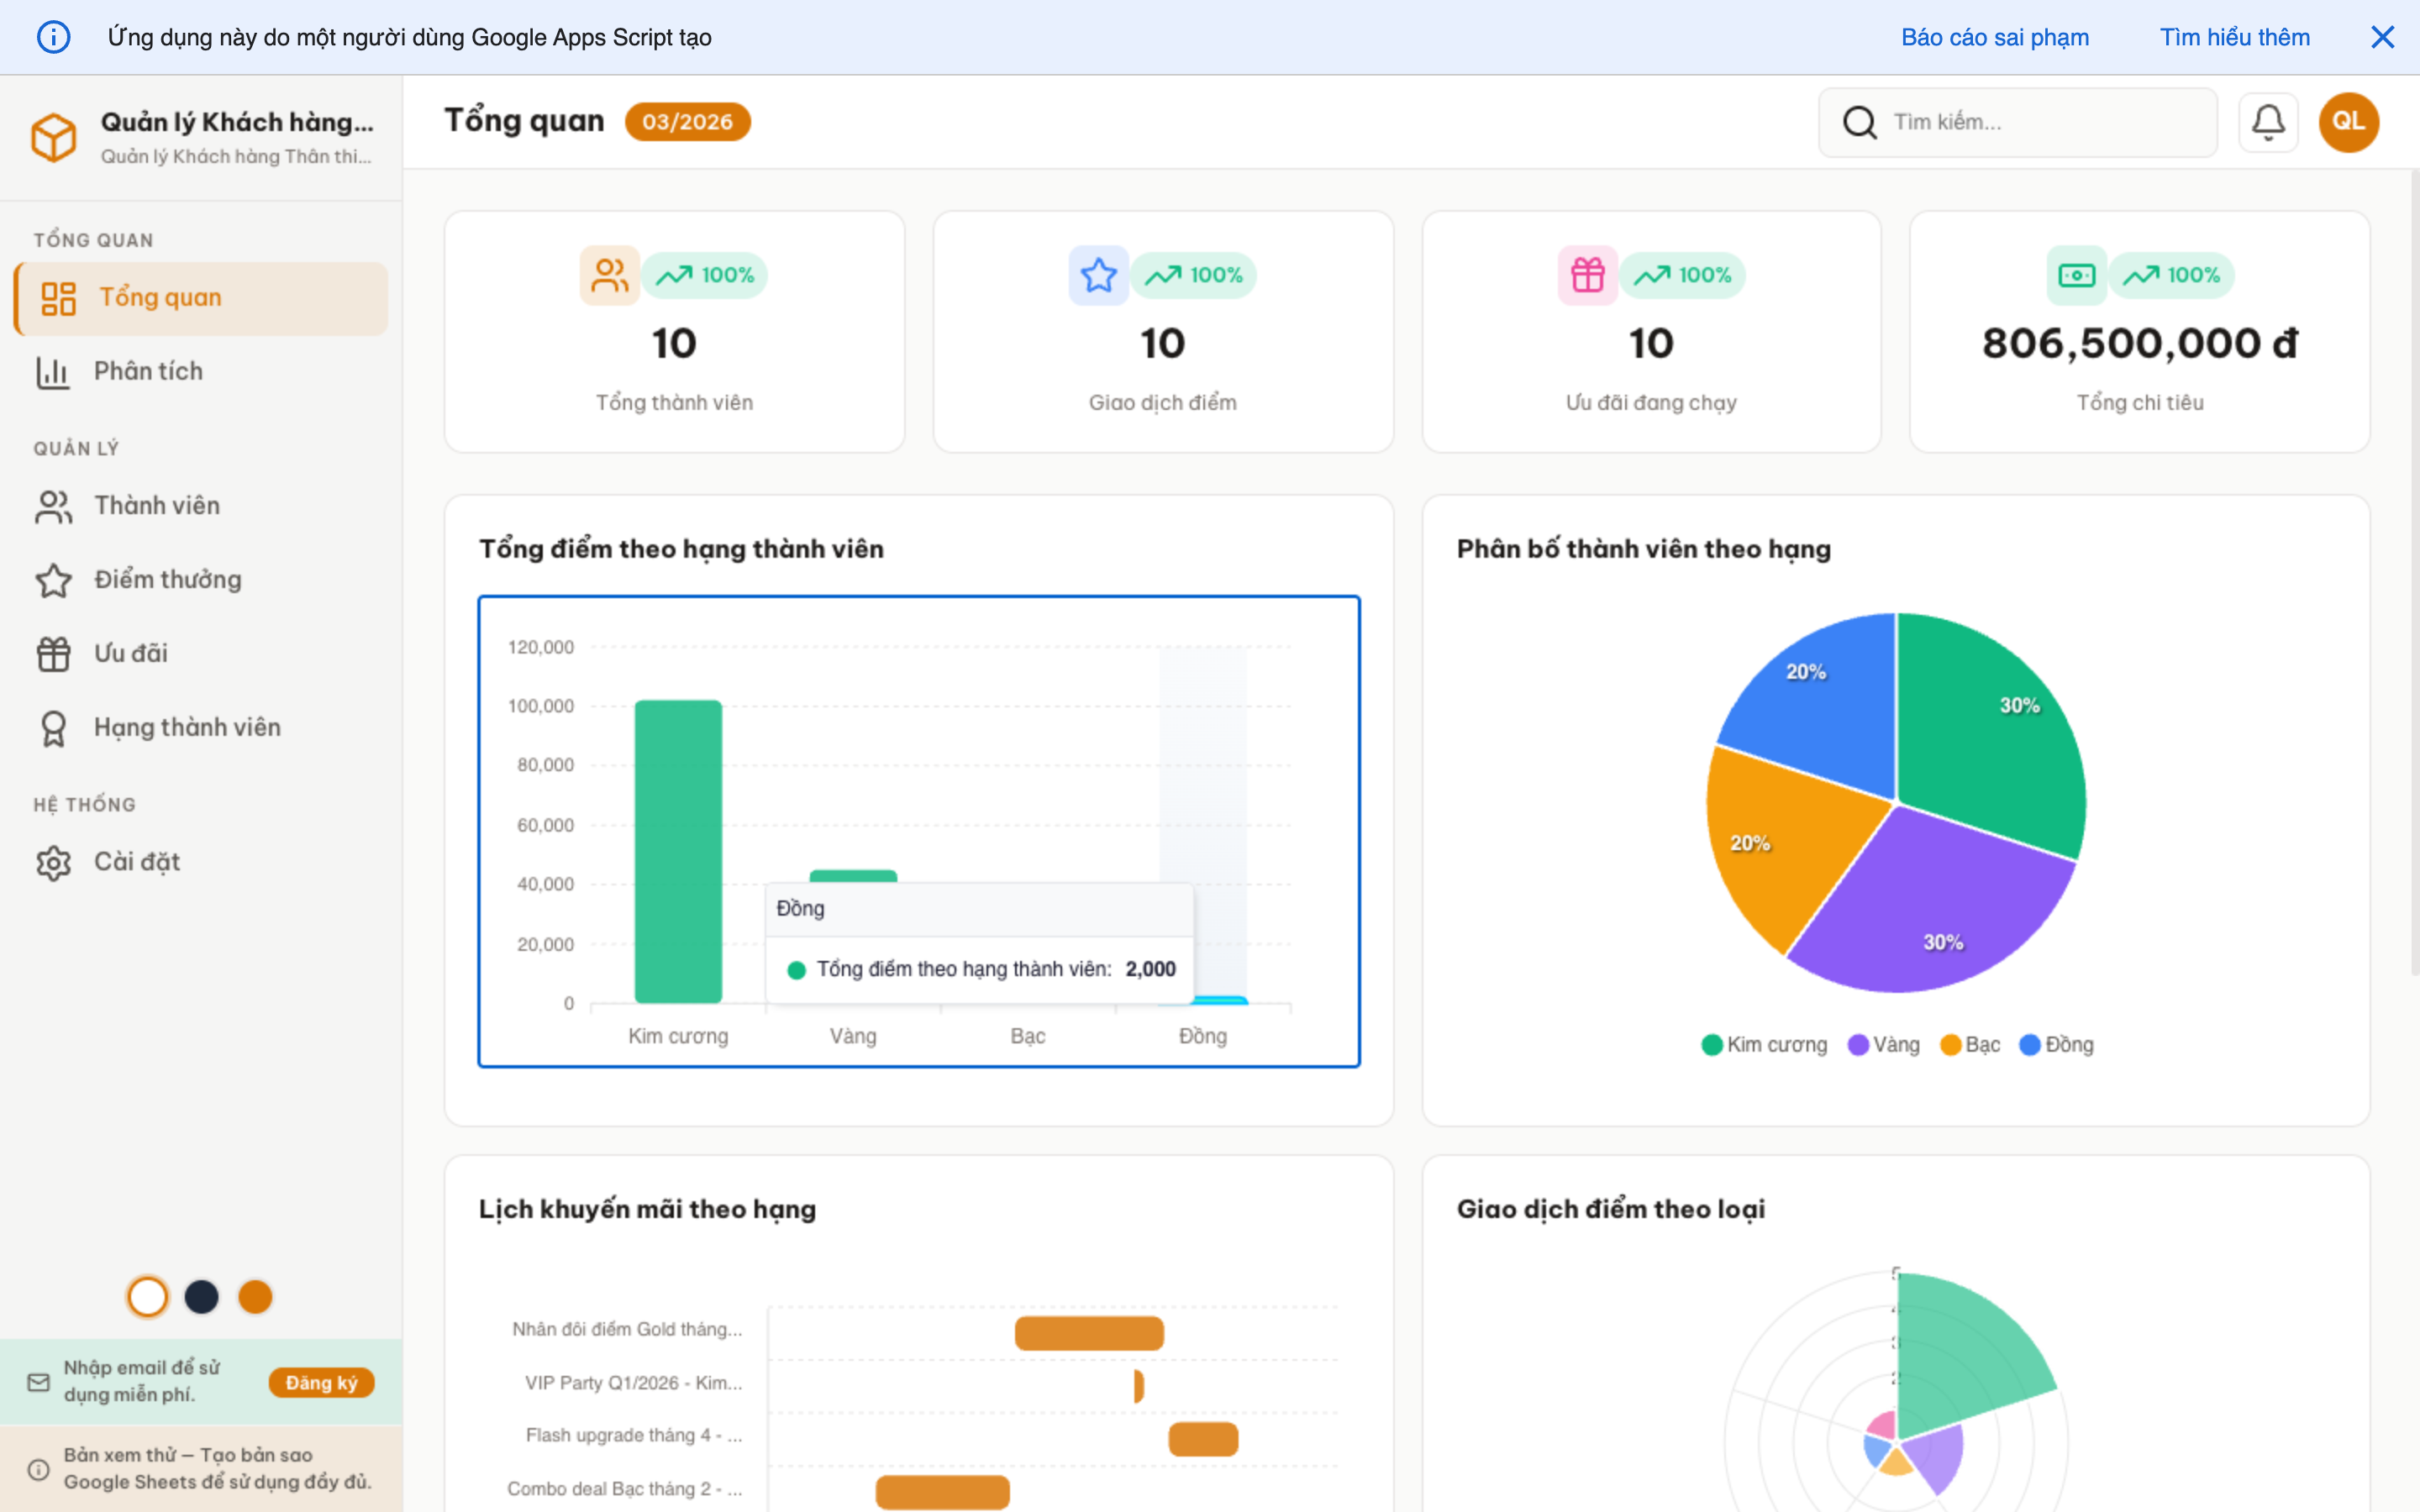Hide the Đồng series via legend
The height and width of the screenshot is (1512, 2420).
[x=2056, y=1044]
